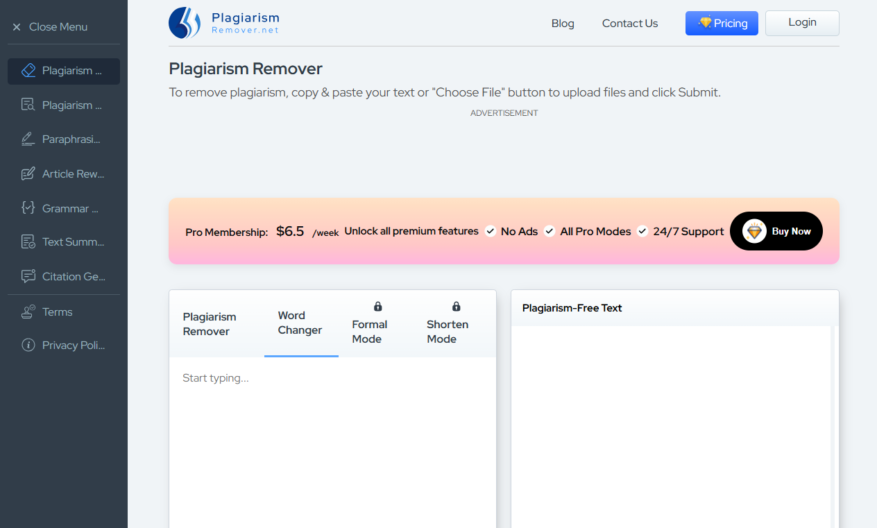877x528 pixels.
Task: Click the diamond icon on Pricing button
Action: coord(705,22)
